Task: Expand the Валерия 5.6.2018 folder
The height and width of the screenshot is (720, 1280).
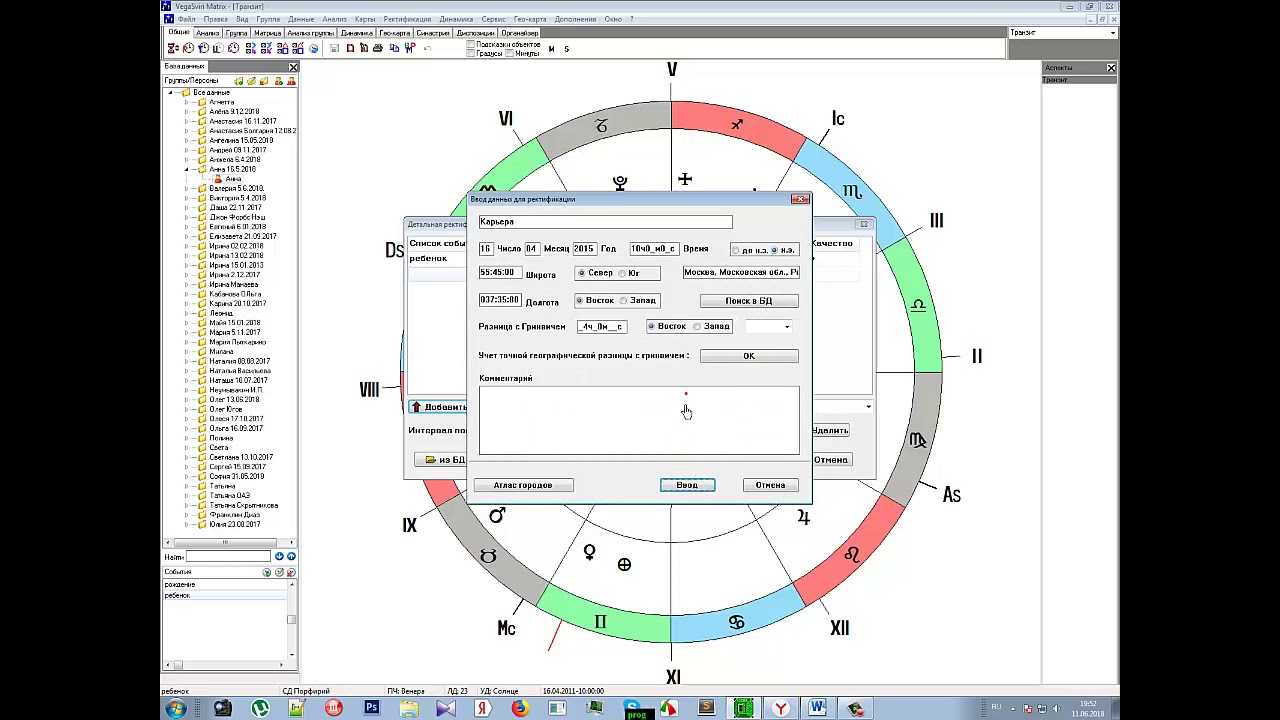Action: point(186,188)
